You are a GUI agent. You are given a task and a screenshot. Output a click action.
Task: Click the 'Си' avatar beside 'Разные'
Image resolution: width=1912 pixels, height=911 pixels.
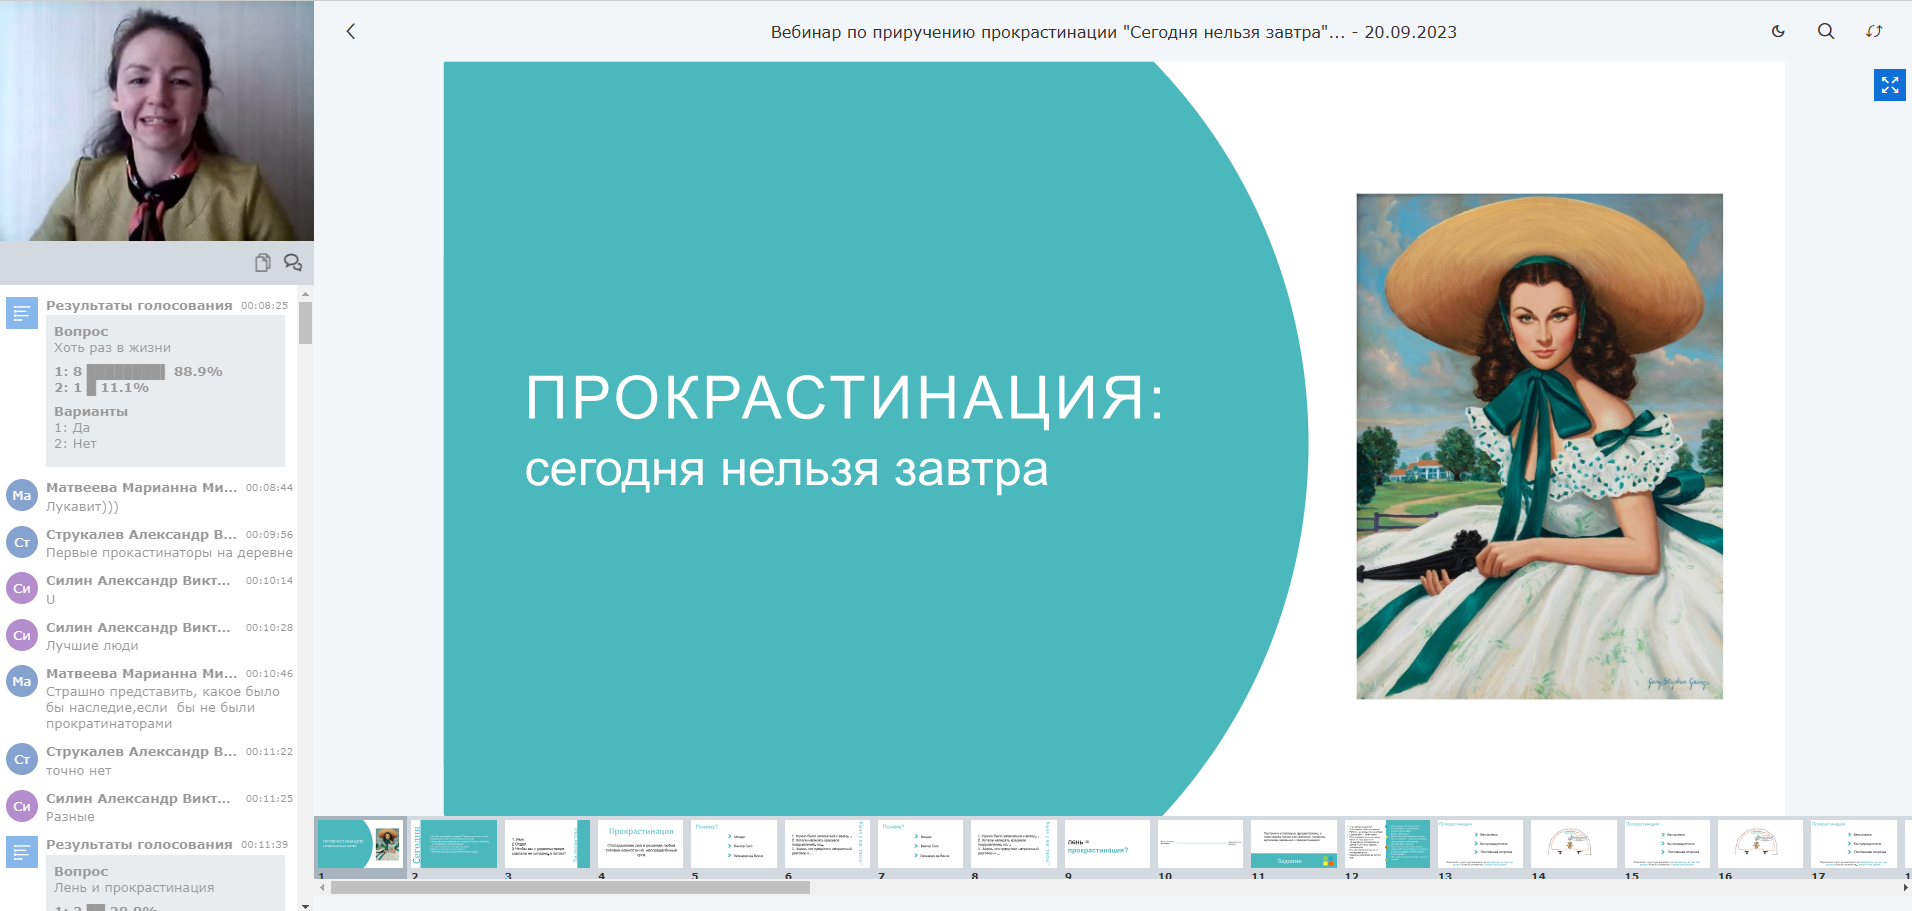[22, 806]
